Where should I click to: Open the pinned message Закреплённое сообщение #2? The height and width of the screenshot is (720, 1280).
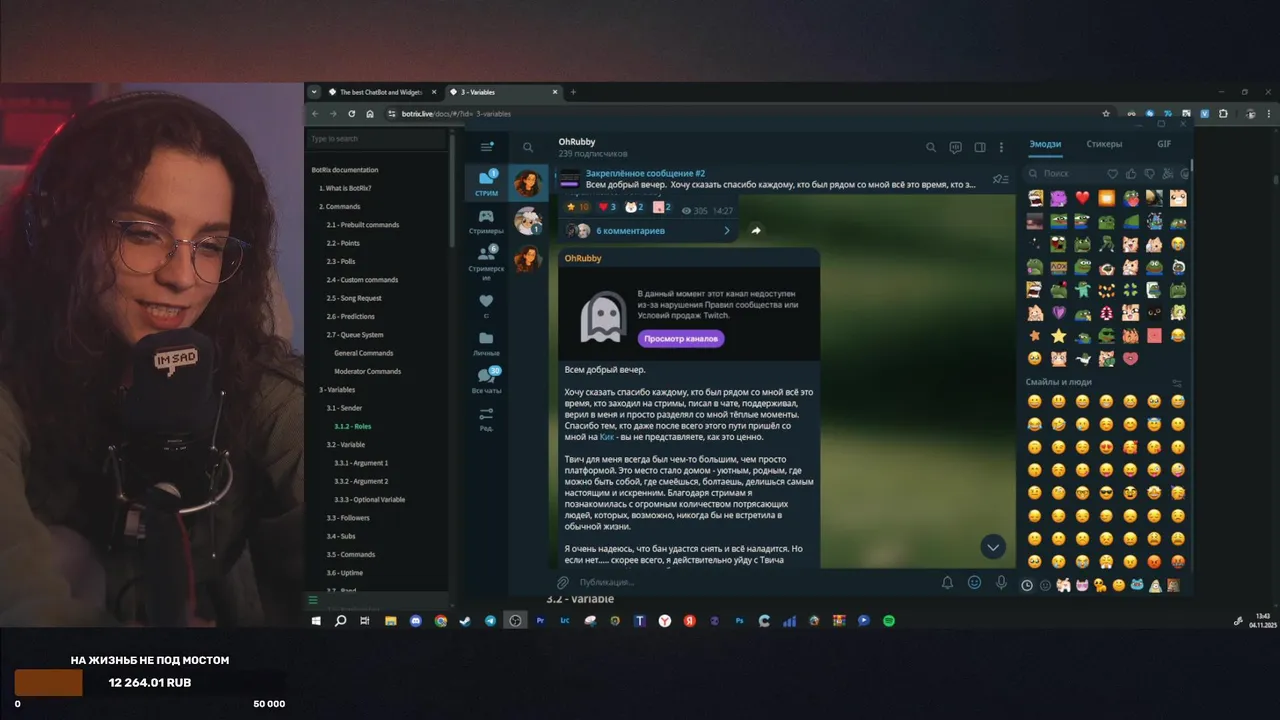(x=770, y=179)
